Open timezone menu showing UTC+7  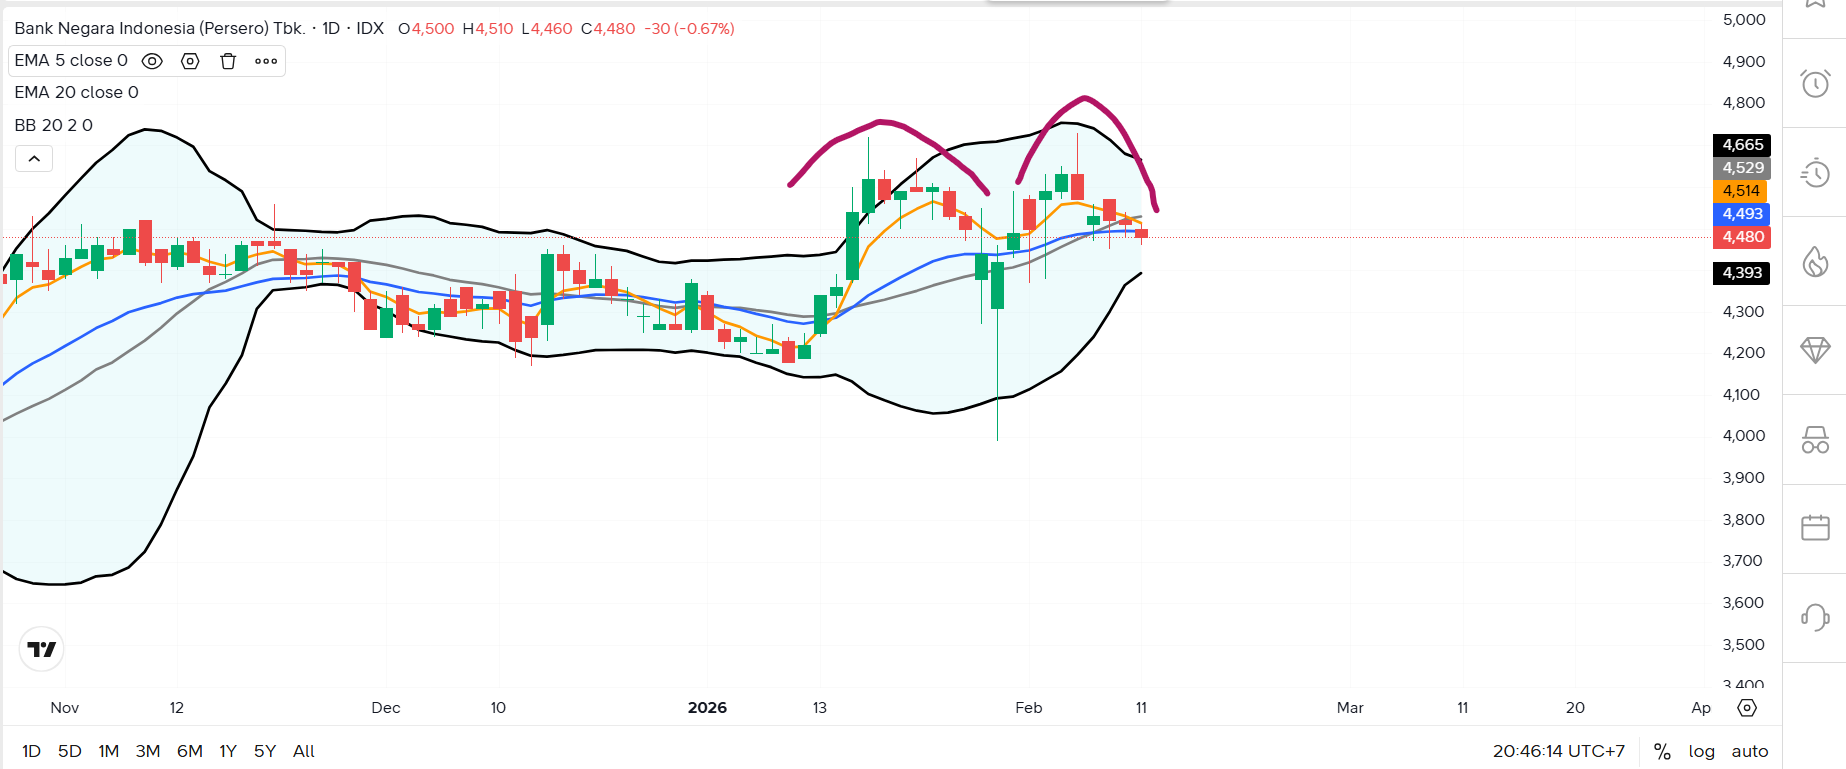[x=1559, y=751]
